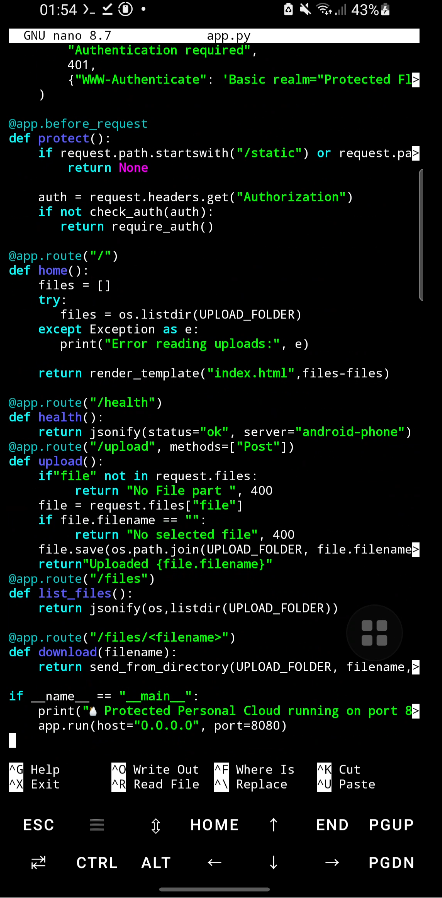Select the ^O Write Out shortcut
This screenshot has height=898, width=442.
(155, 770)
